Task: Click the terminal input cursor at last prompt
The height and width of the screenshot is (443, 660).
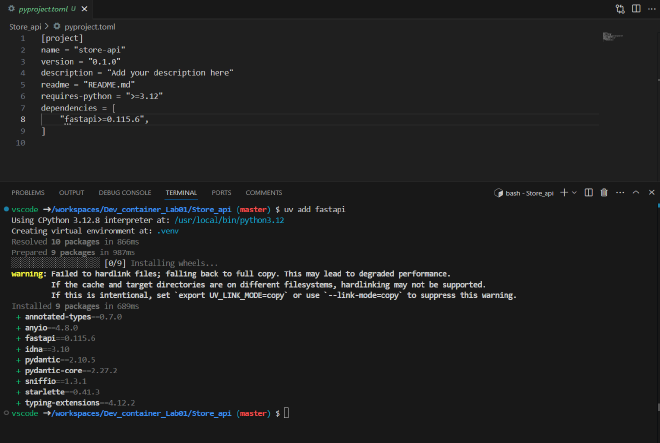Action: (x=286, y=413)
